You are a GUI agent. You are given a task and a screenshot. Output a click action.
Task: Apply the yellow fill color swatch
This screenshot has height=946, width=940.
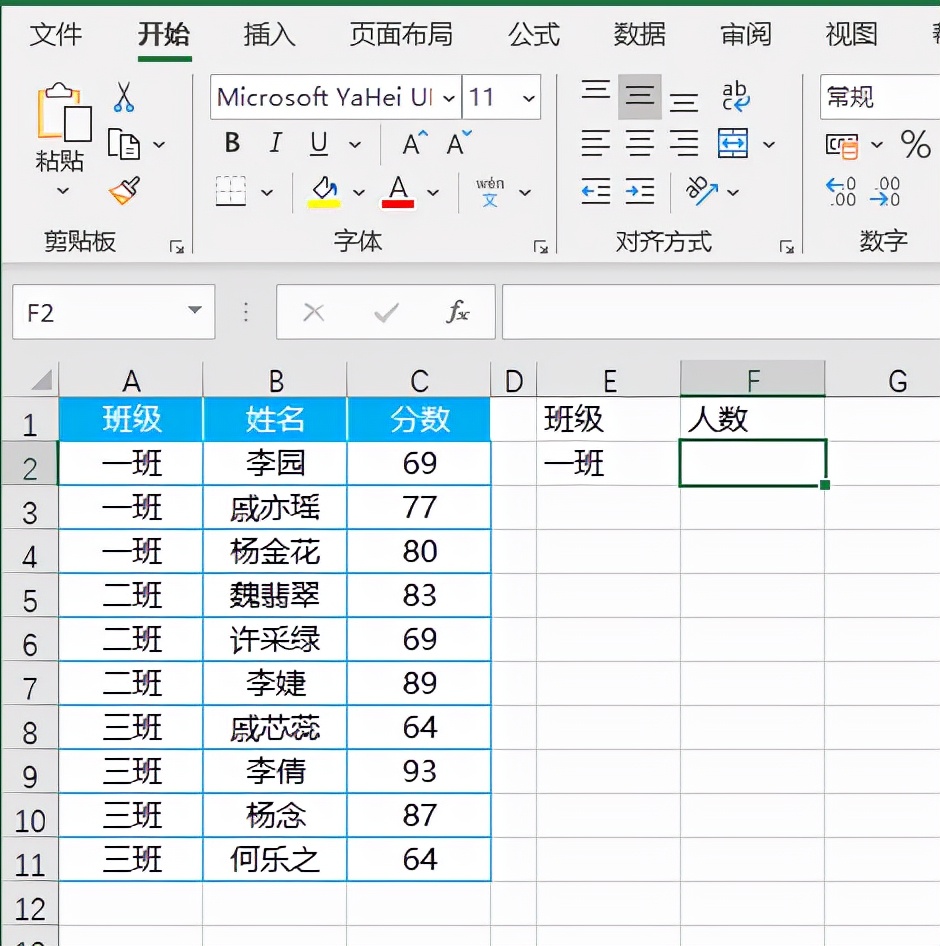coord(324,190)
